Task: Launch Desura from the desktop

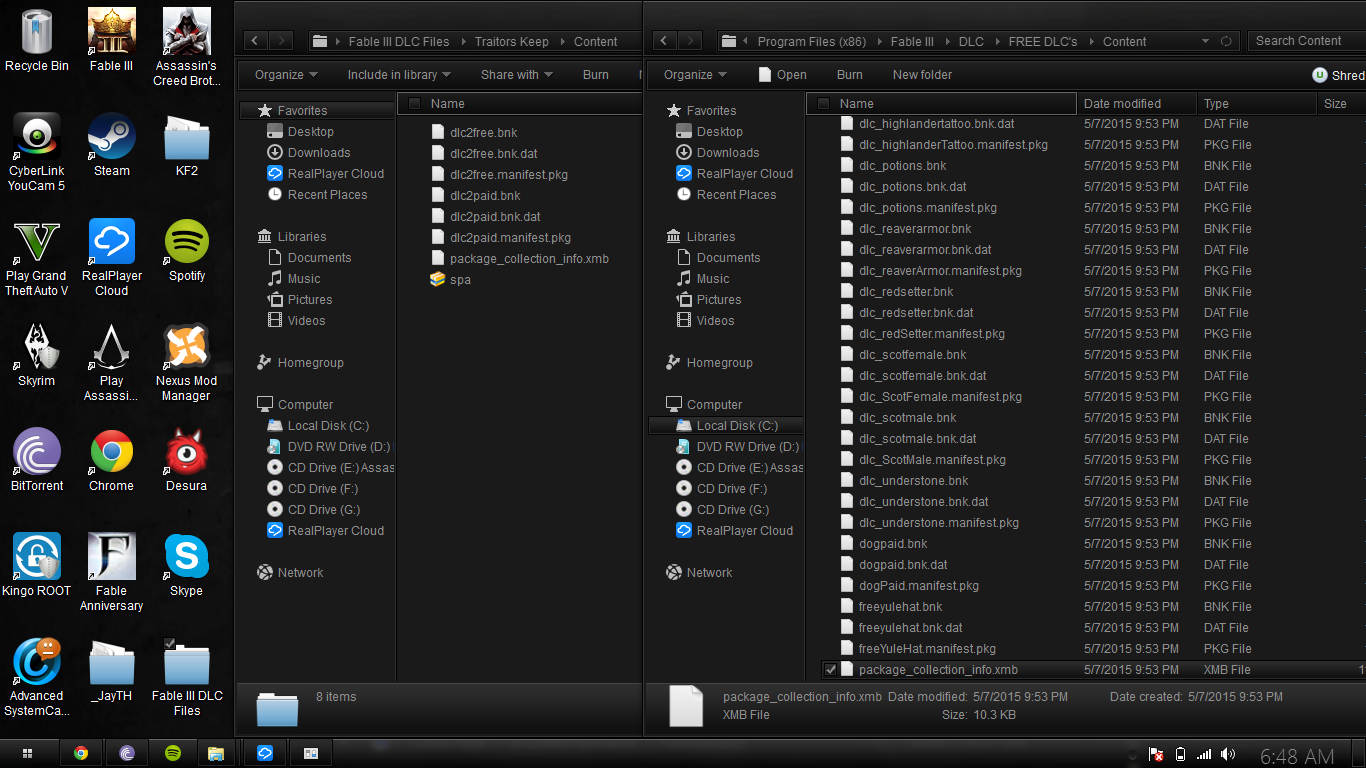Action: point(186,454)
